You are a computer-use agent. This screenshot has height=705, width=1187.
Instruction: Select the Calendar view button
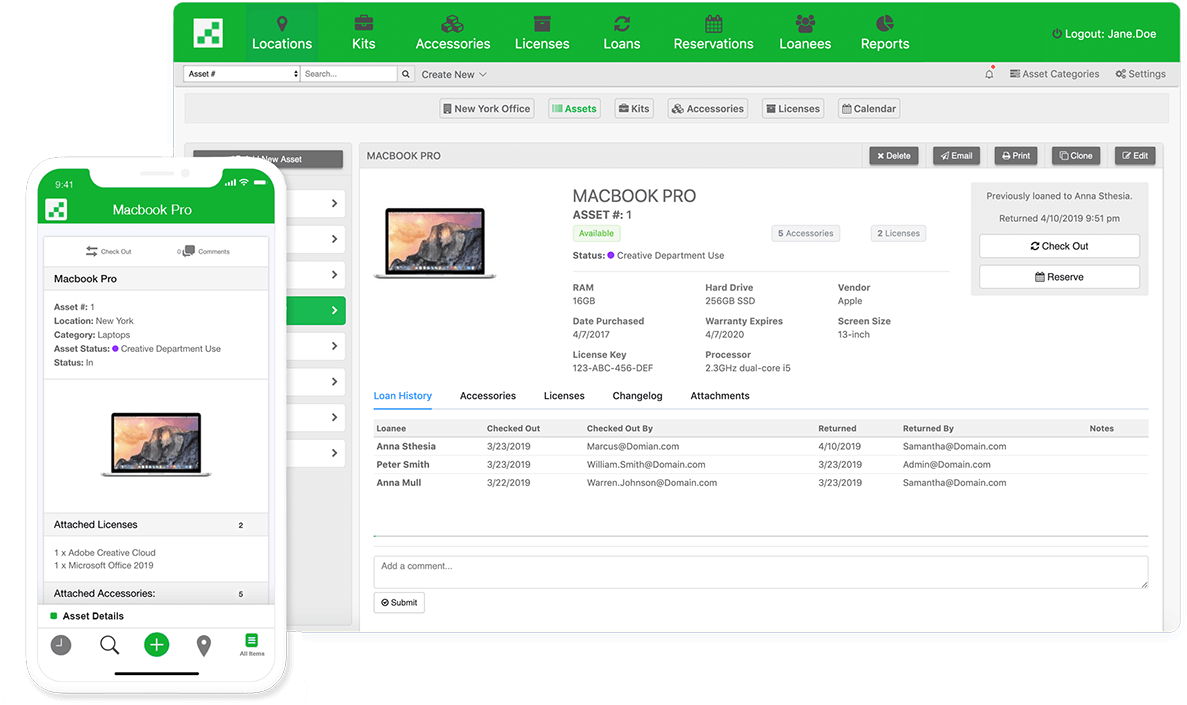(868, 109)
